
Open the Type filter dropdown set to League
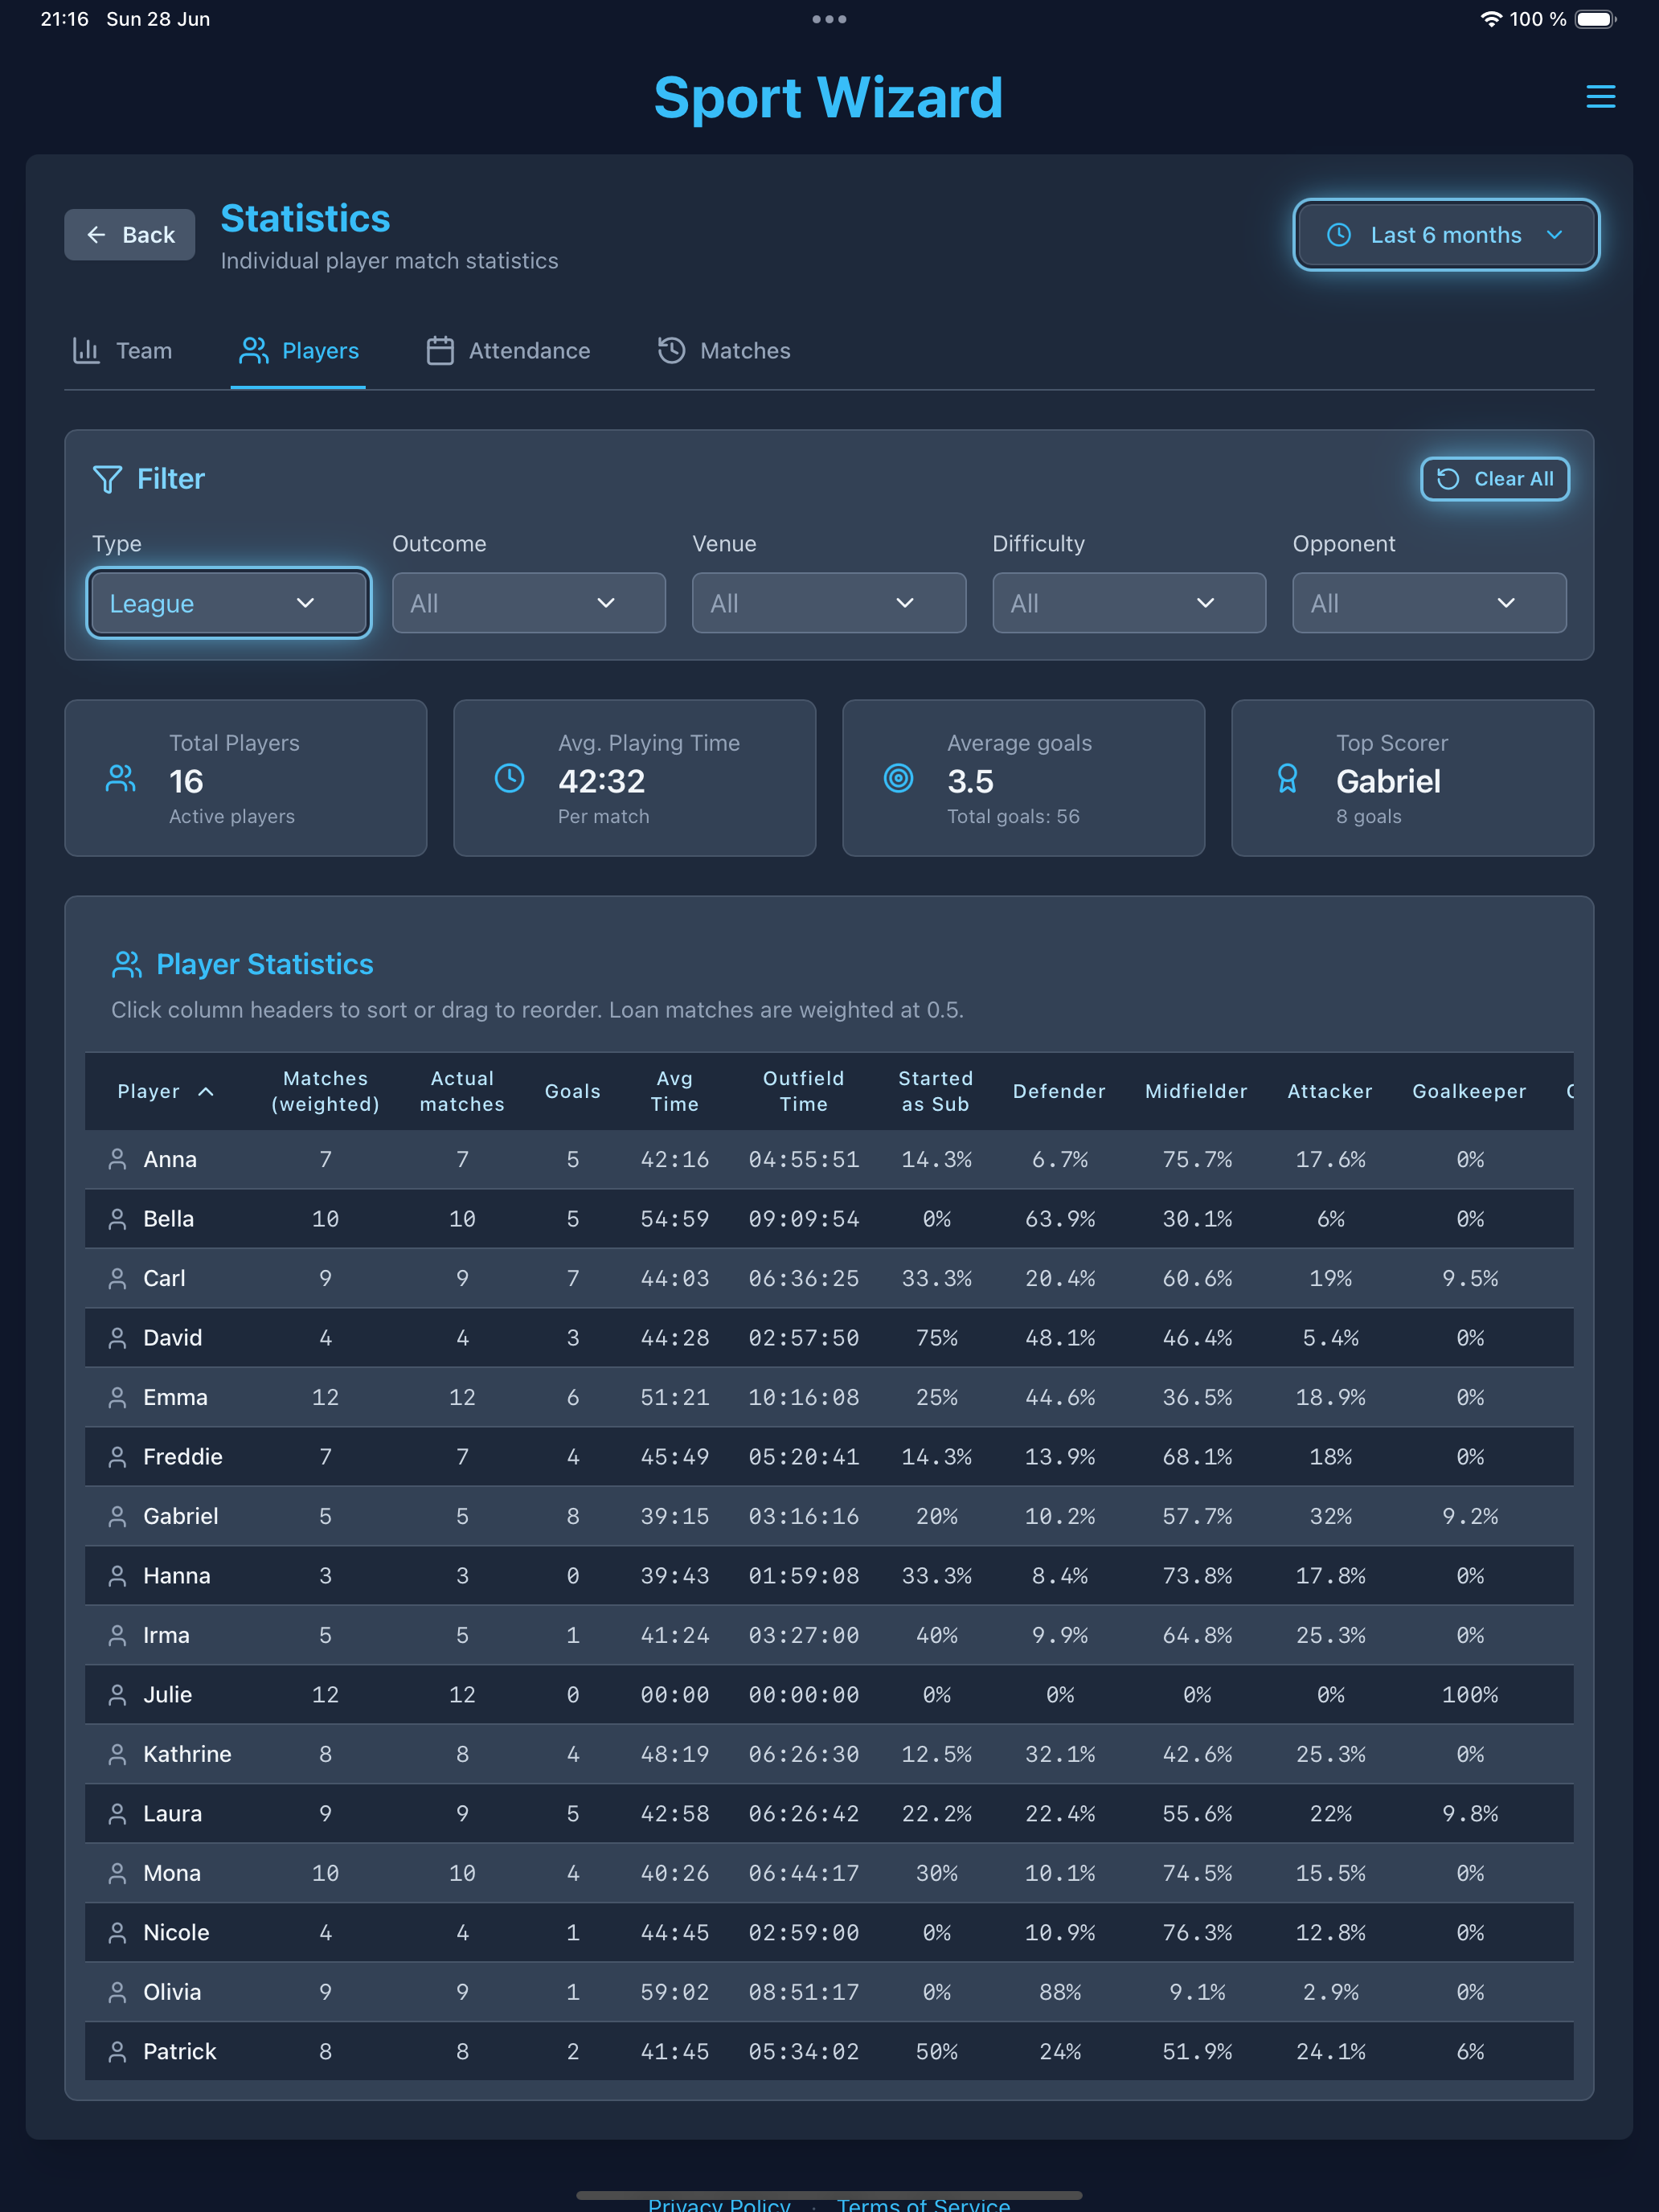(229, 603)
